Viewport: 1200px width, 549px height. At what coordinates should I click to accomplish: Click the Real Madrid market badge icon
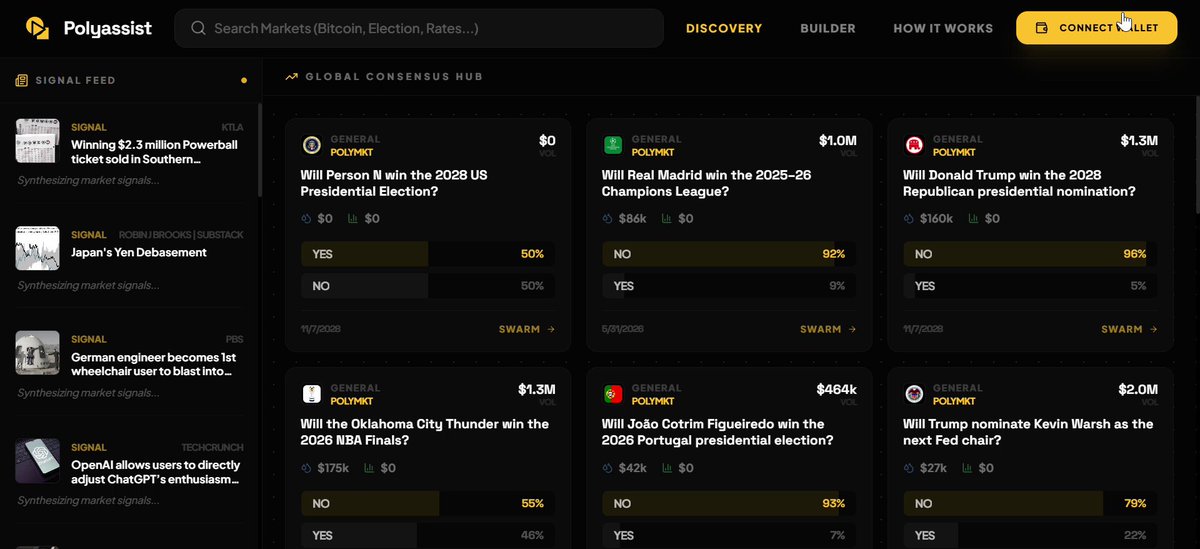(x=613, y=146)
